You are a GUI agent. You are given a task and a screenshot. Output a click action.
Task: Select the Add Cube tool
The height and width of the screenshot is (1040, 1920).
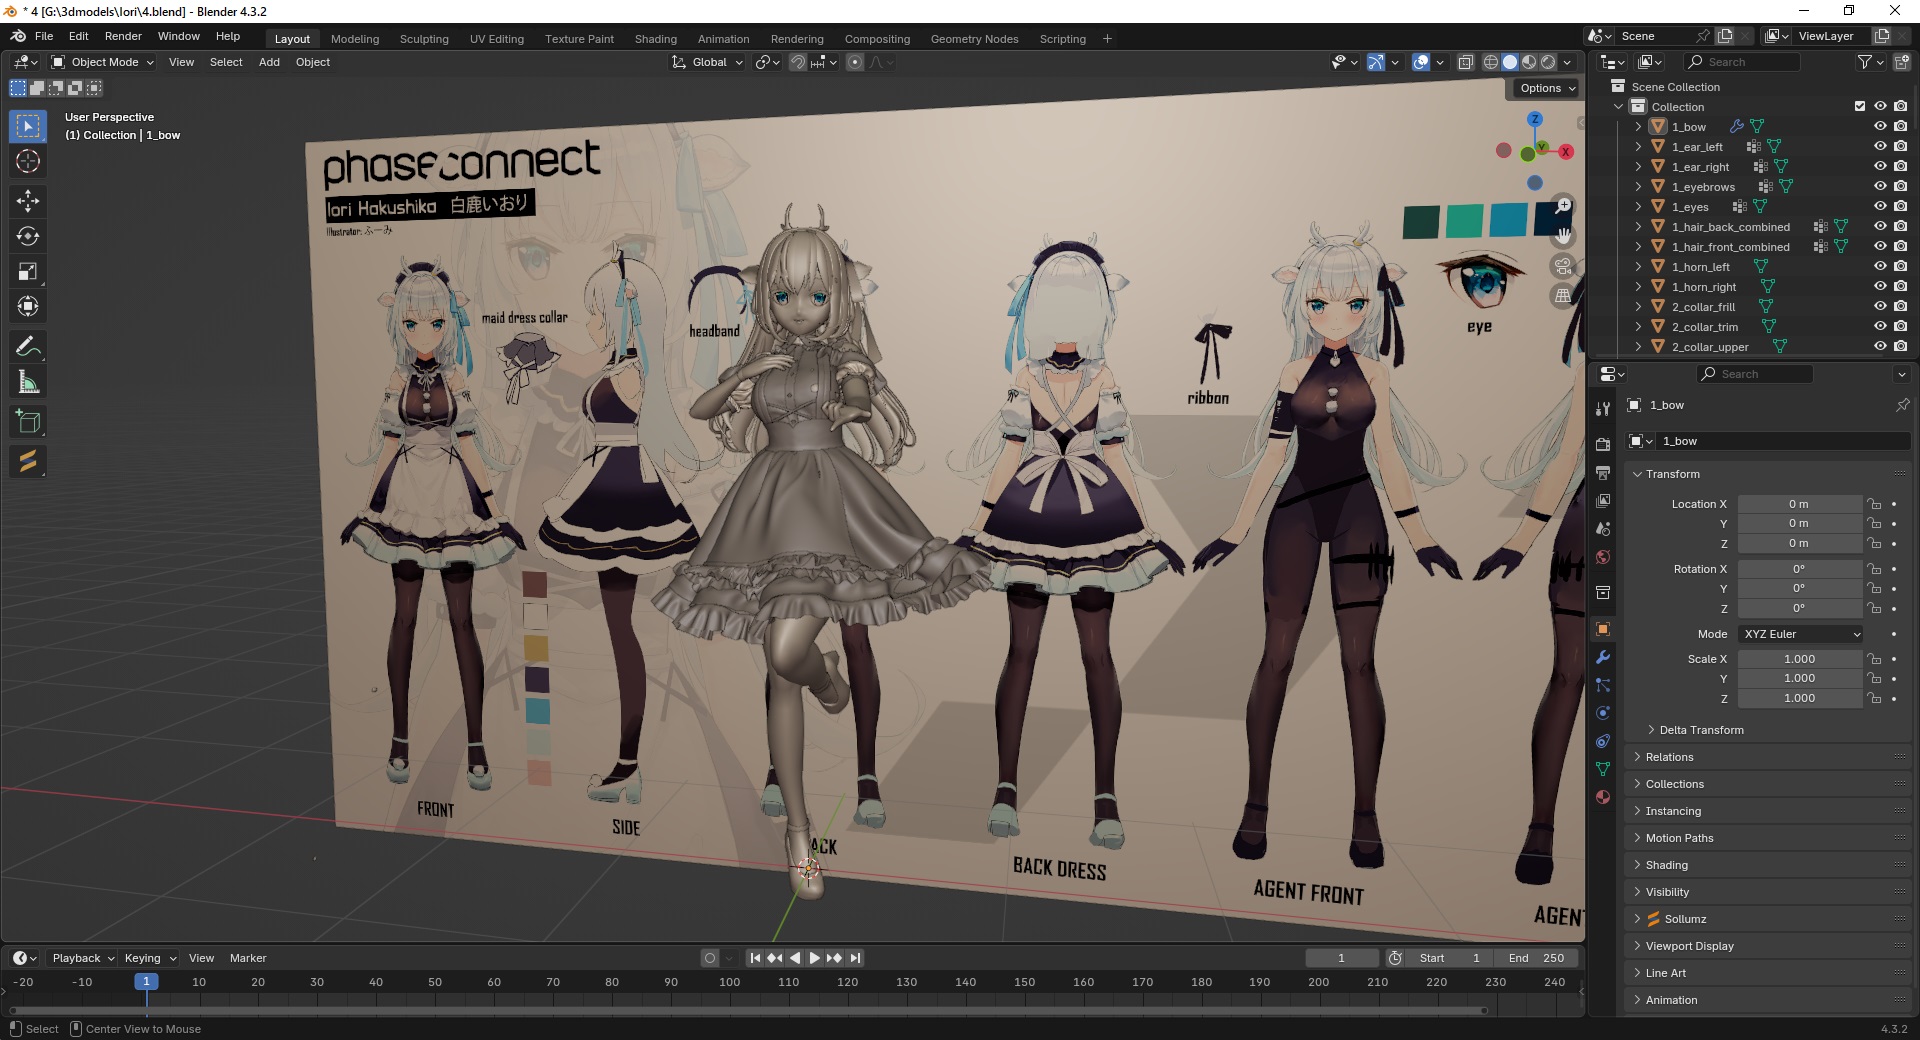[x=28, y=422]
